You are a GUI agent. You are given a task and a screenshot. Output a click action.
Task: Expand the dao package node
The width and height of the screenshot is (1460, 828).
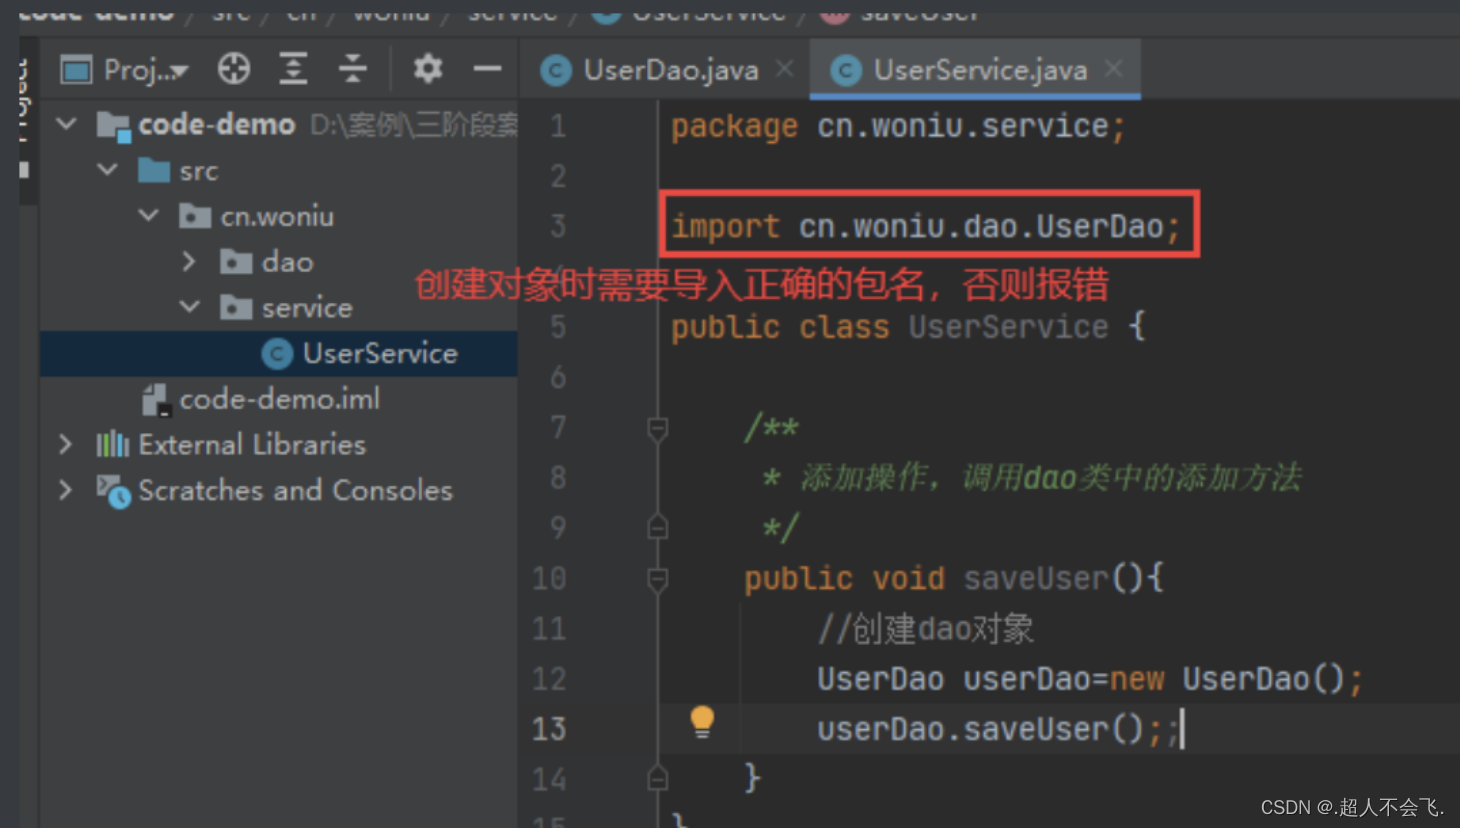tap(189, 261)
